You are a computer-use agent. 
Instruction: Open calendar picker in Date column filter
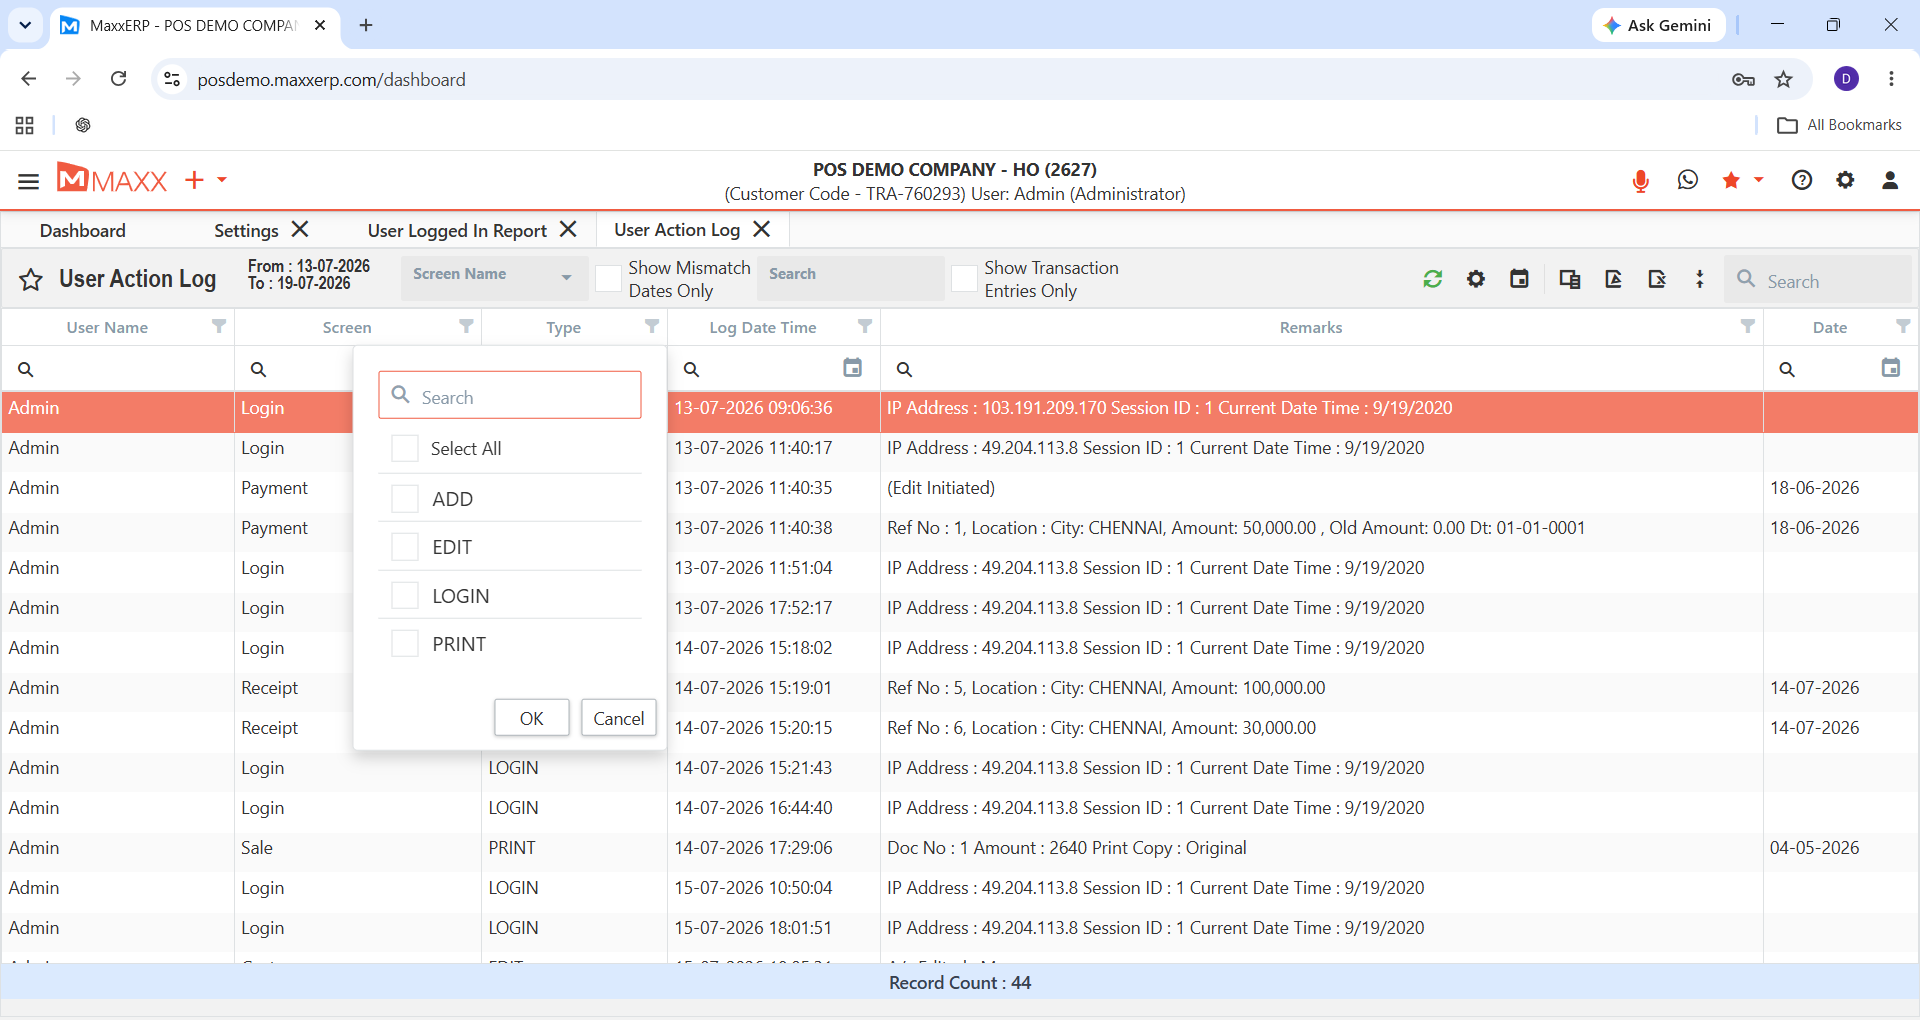pos(1891,368)
